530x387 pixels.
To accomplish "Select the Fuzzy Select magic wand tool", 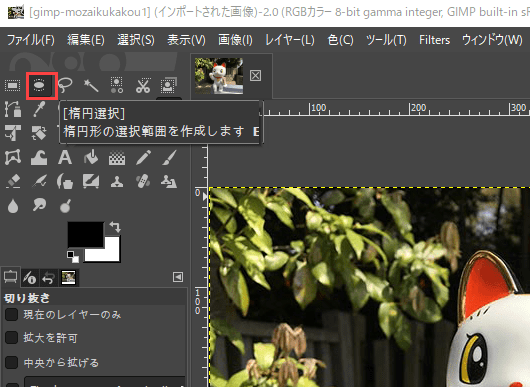I will click(91, 86).
